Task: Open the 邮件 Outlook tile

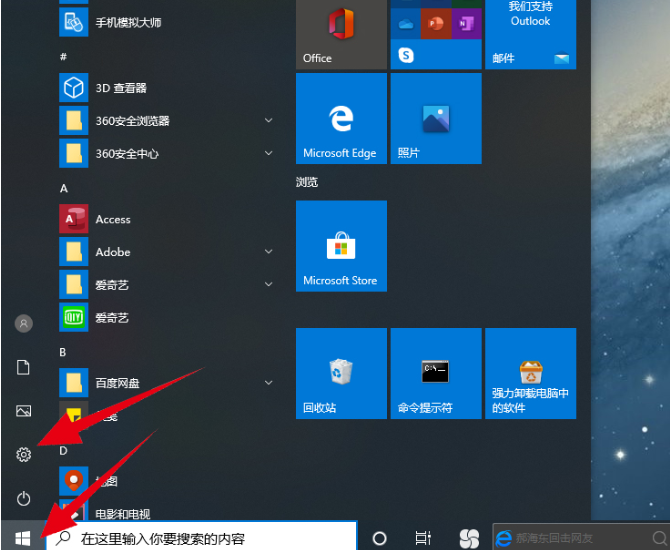Action: pyautogui.click(x=531, y=34)
